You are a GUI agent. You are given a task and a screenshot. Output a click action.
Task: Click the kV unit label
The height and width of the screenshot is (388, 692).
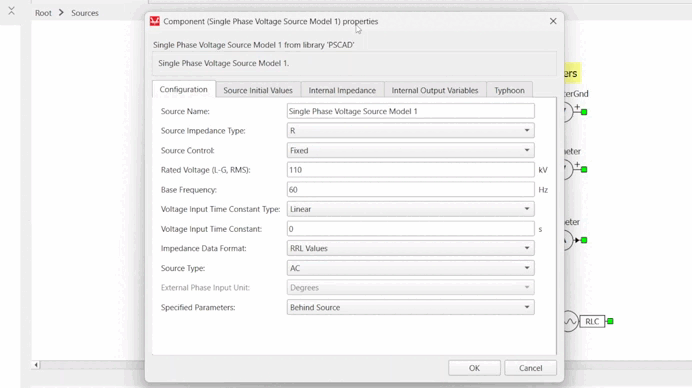(x=543, y=170)
